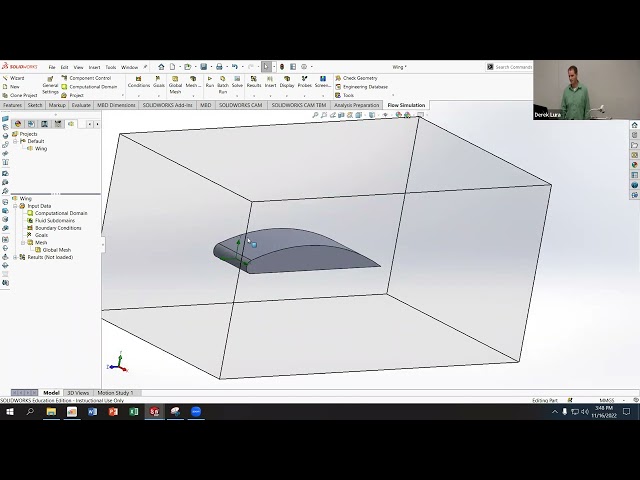Click the Home icon in top toolbar
The width and height of the screenshot is (640, 480).
tap(161, 67)
